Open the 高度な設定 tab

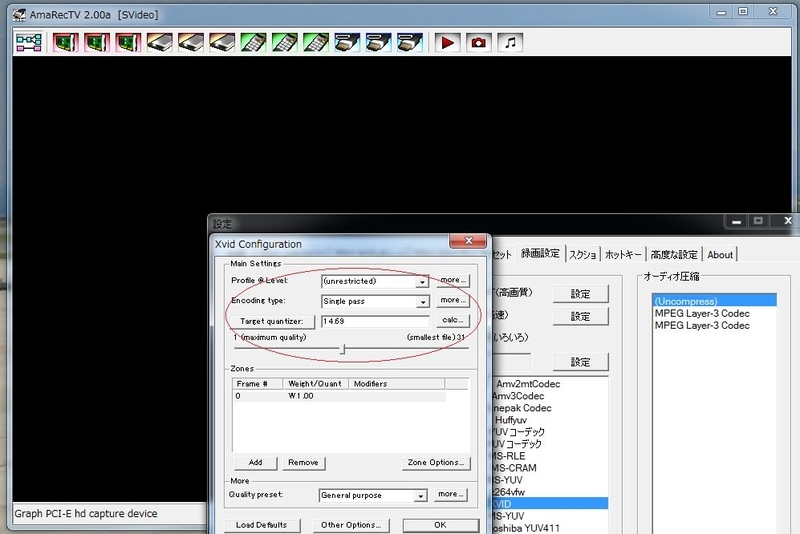coord(674,255)
